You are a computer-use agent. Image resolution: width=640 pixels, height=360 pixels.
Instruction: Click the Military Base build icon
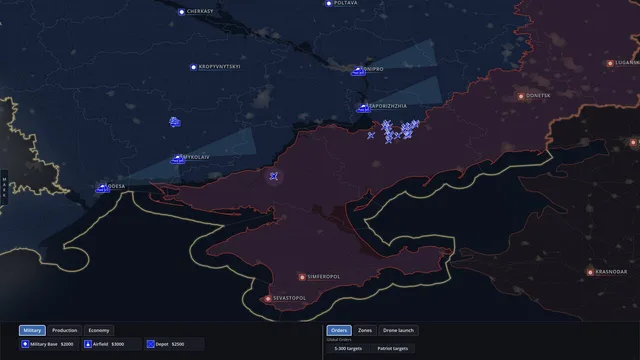(25, 344)
